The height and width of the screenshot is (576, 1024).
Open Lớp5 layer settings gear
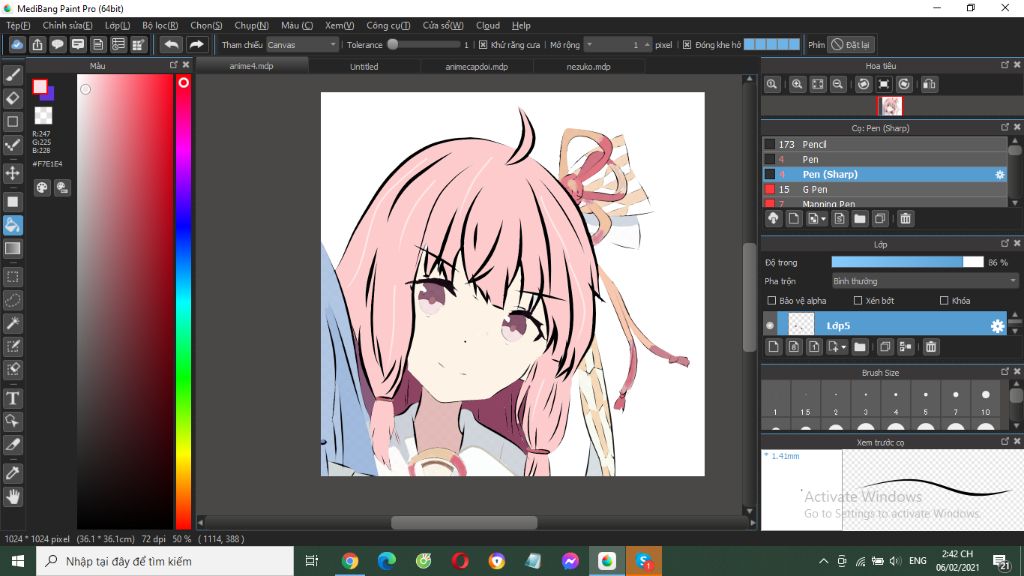point(997,326)
